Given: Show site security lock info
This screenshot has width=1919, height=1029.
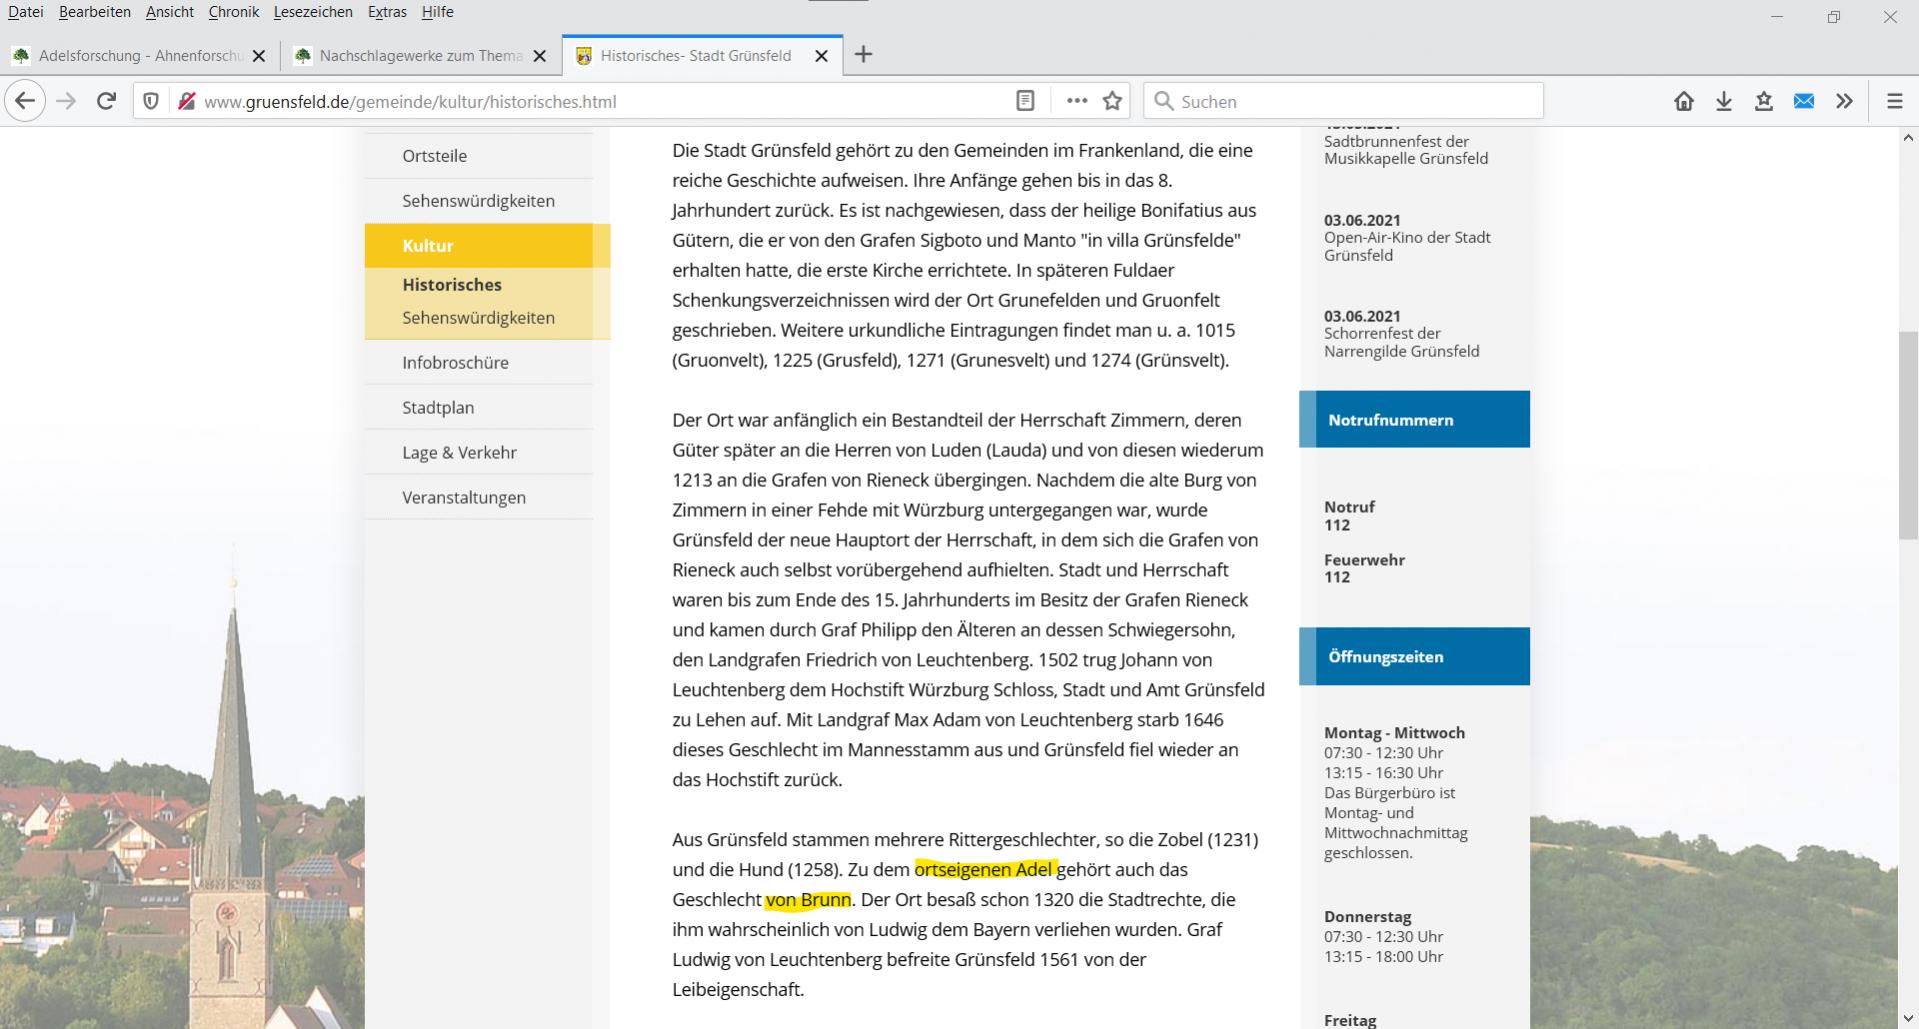Looking at the screenshot, I should (186, 101).
